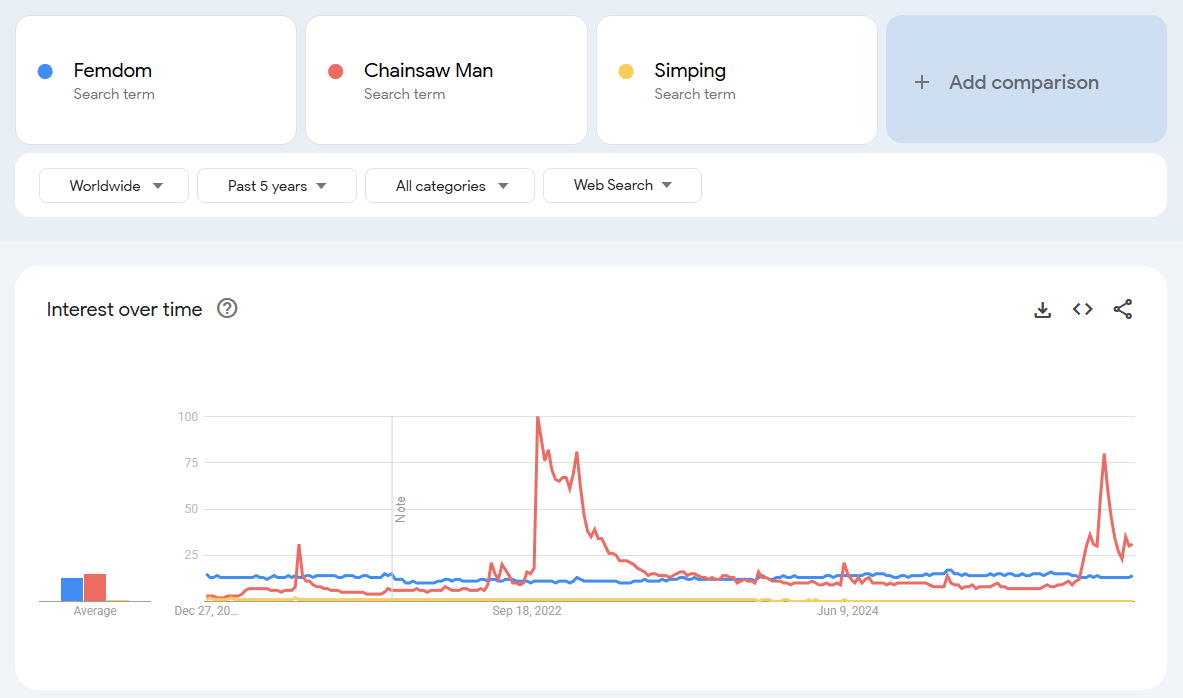1183x698 pixels.
Task: Click the blue Femdom average bar
Action: (x=72, y=590)
